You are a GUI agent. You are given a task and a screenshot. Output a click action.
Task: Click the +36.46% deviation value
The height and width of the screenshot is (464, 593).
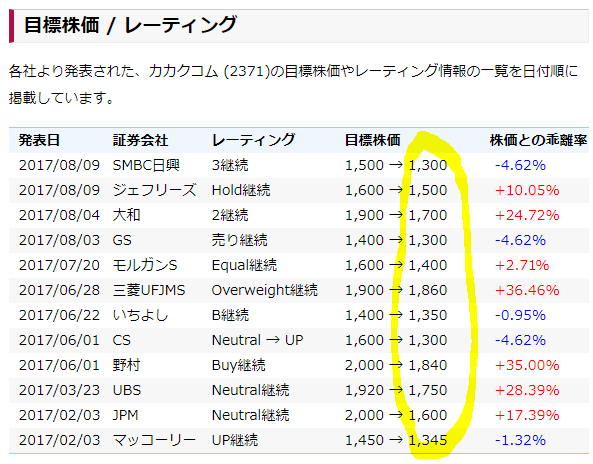pos(527,290)
